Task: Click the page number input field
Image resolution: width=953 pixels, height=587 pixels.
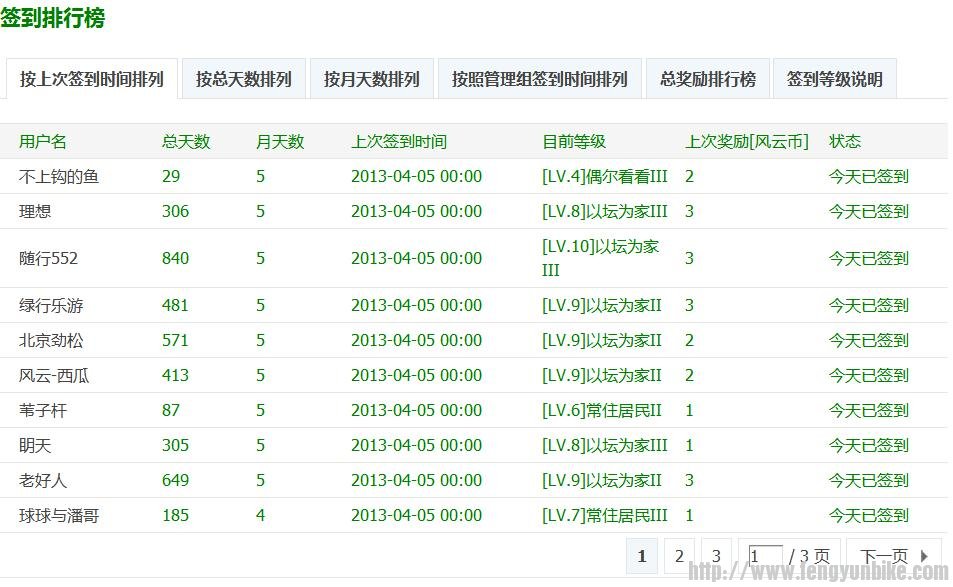Action: click(x=765, y=556)
